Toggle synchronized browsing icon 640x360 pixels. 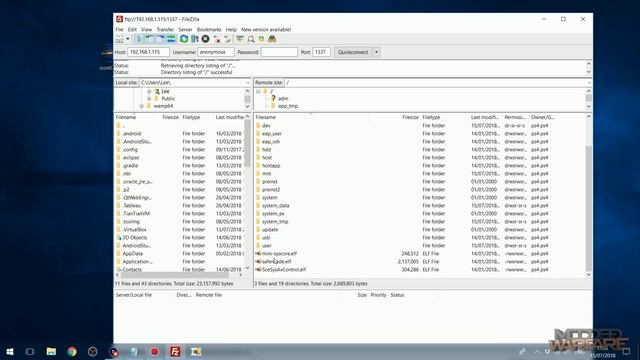click(x=261, y=39)
